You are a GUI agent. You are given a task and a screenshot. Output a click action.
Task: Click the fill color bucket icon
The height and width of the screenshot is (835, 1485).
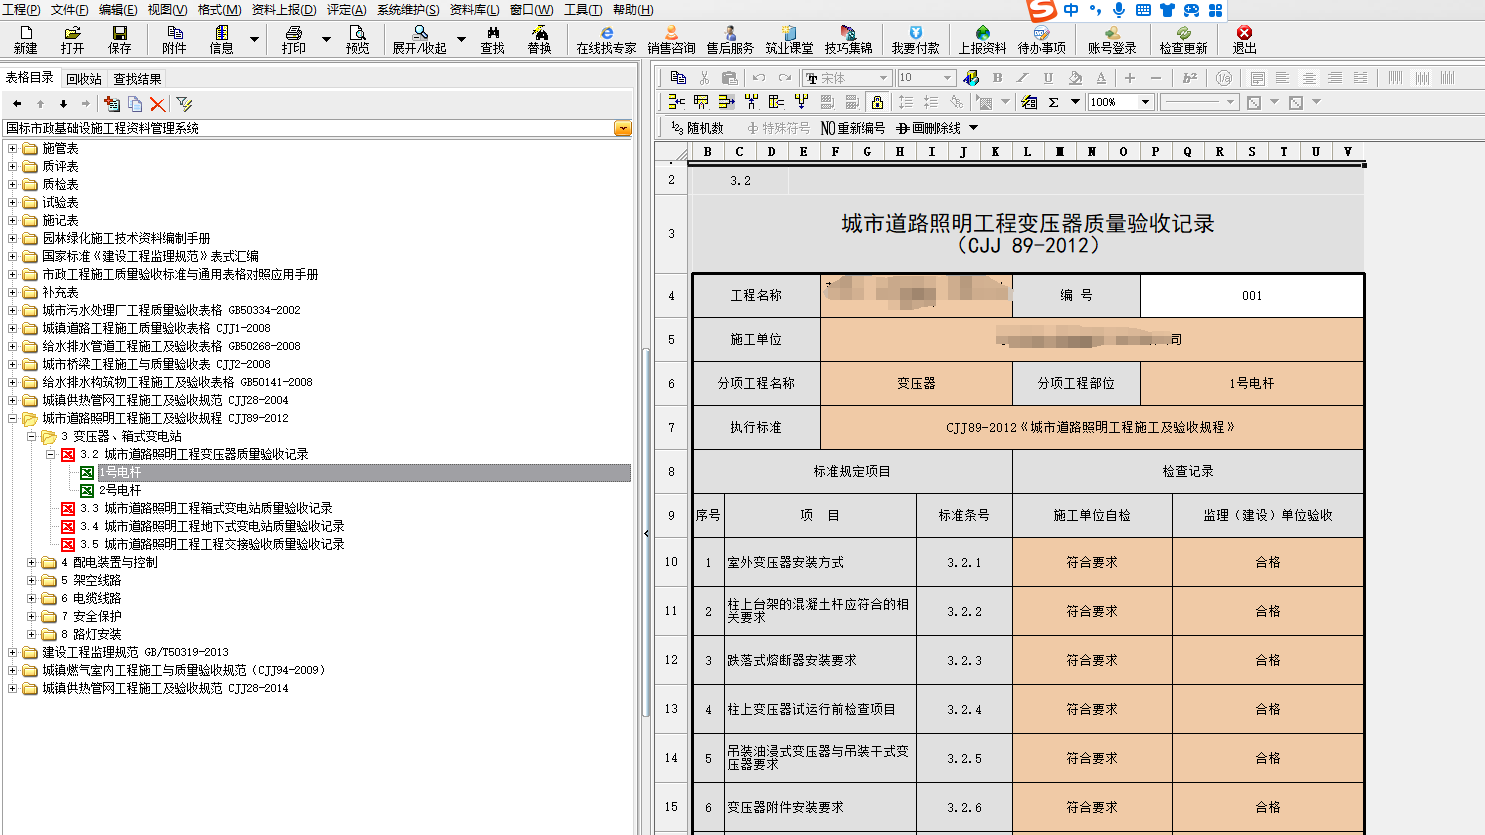[1075, 78]
